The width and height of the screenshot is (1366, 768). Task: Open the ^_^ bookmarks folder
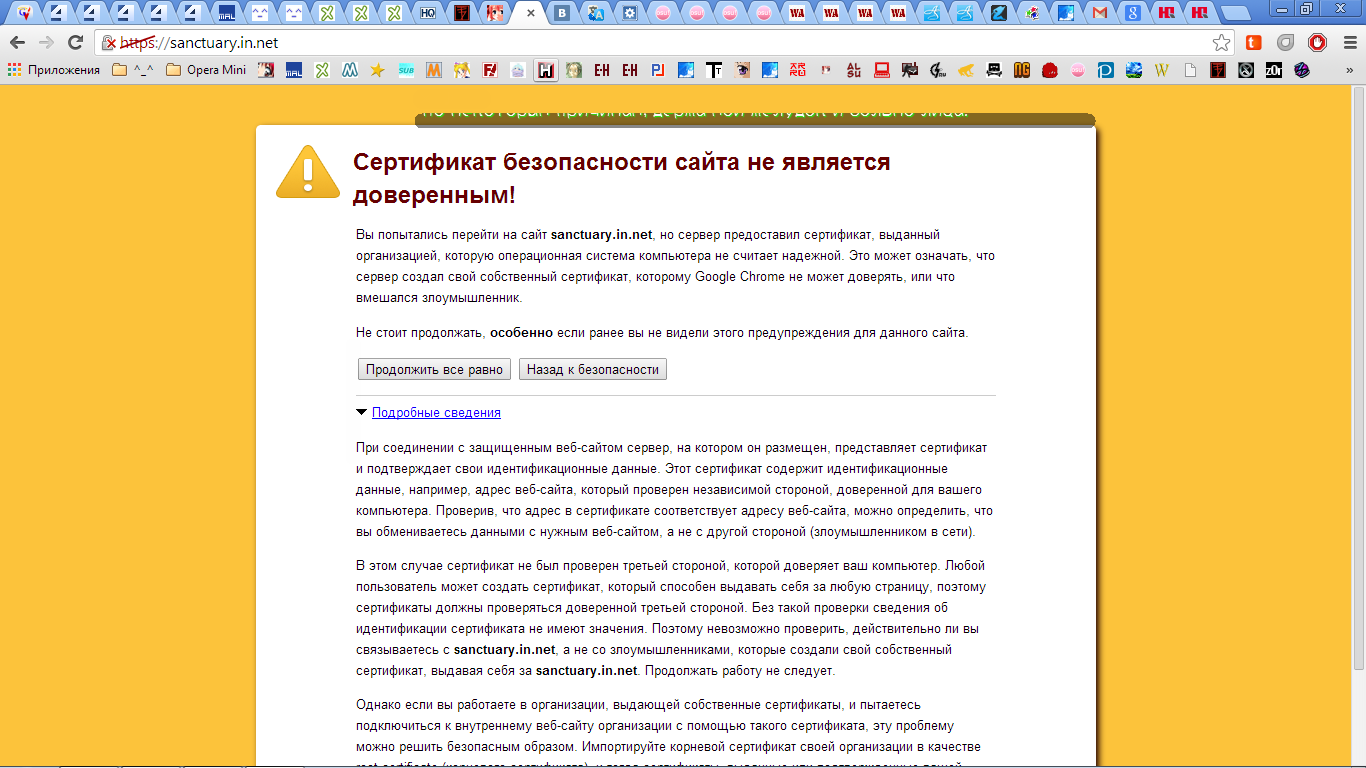[x=133, y=70]
